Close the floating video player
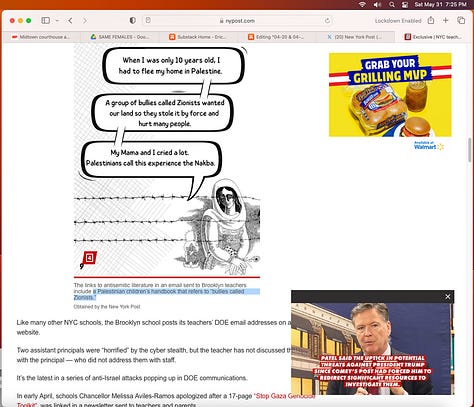The image size is (474, 407). [448, 296]
